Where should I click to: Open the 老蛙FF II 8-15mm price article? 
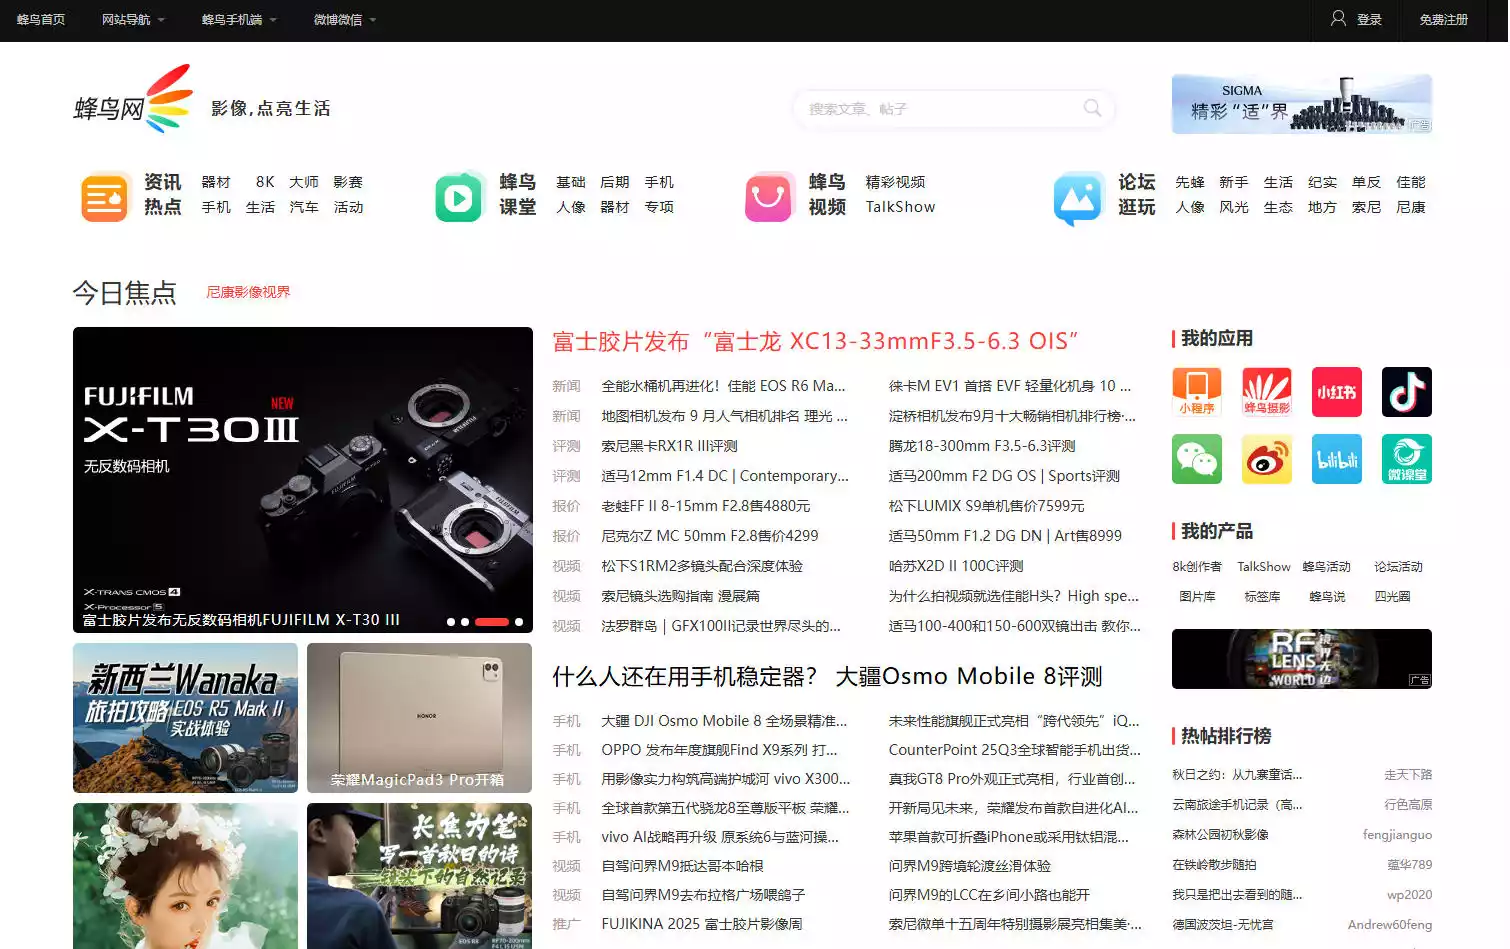[x=706, y=506]
